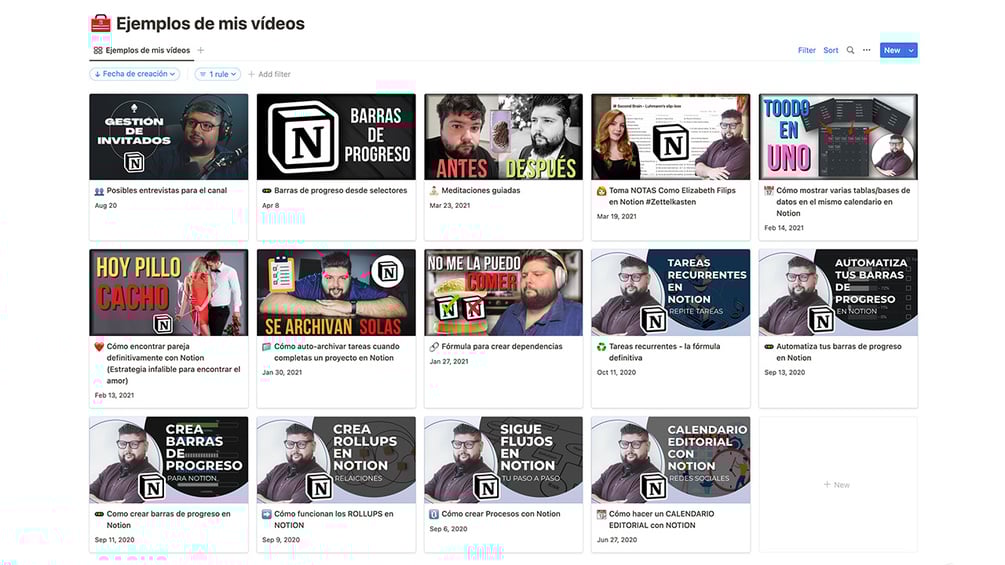Open the Tareas Recurrentes en Notion thumbnail
Image resolution: width=1005 pixels, height=565 pixels.
click(670, 293)
